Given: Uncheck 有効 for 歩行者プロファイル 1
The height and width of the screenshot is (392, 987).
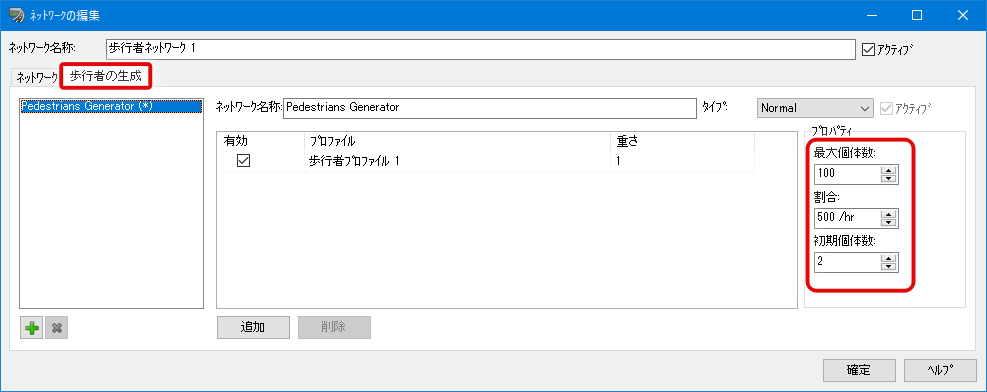Looking at the screenshot, I should click(243, 161).
